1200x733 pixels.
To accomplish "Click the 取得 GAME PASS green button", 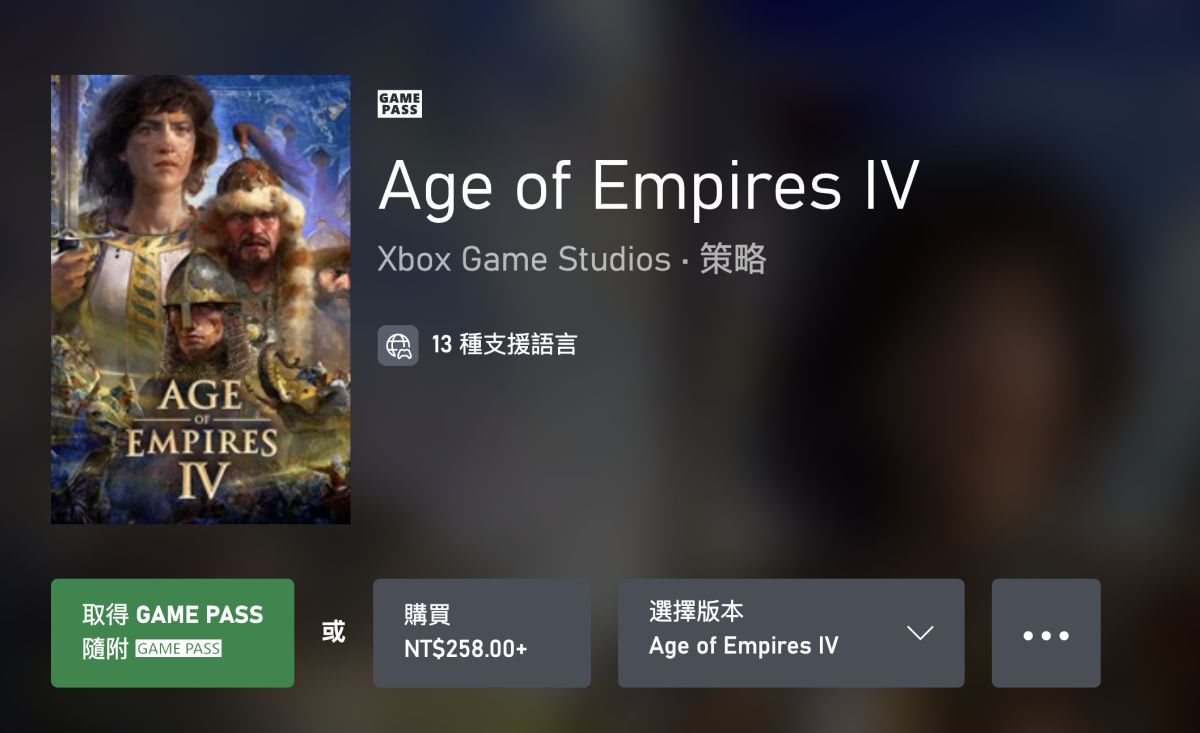I will click(172, 633).
